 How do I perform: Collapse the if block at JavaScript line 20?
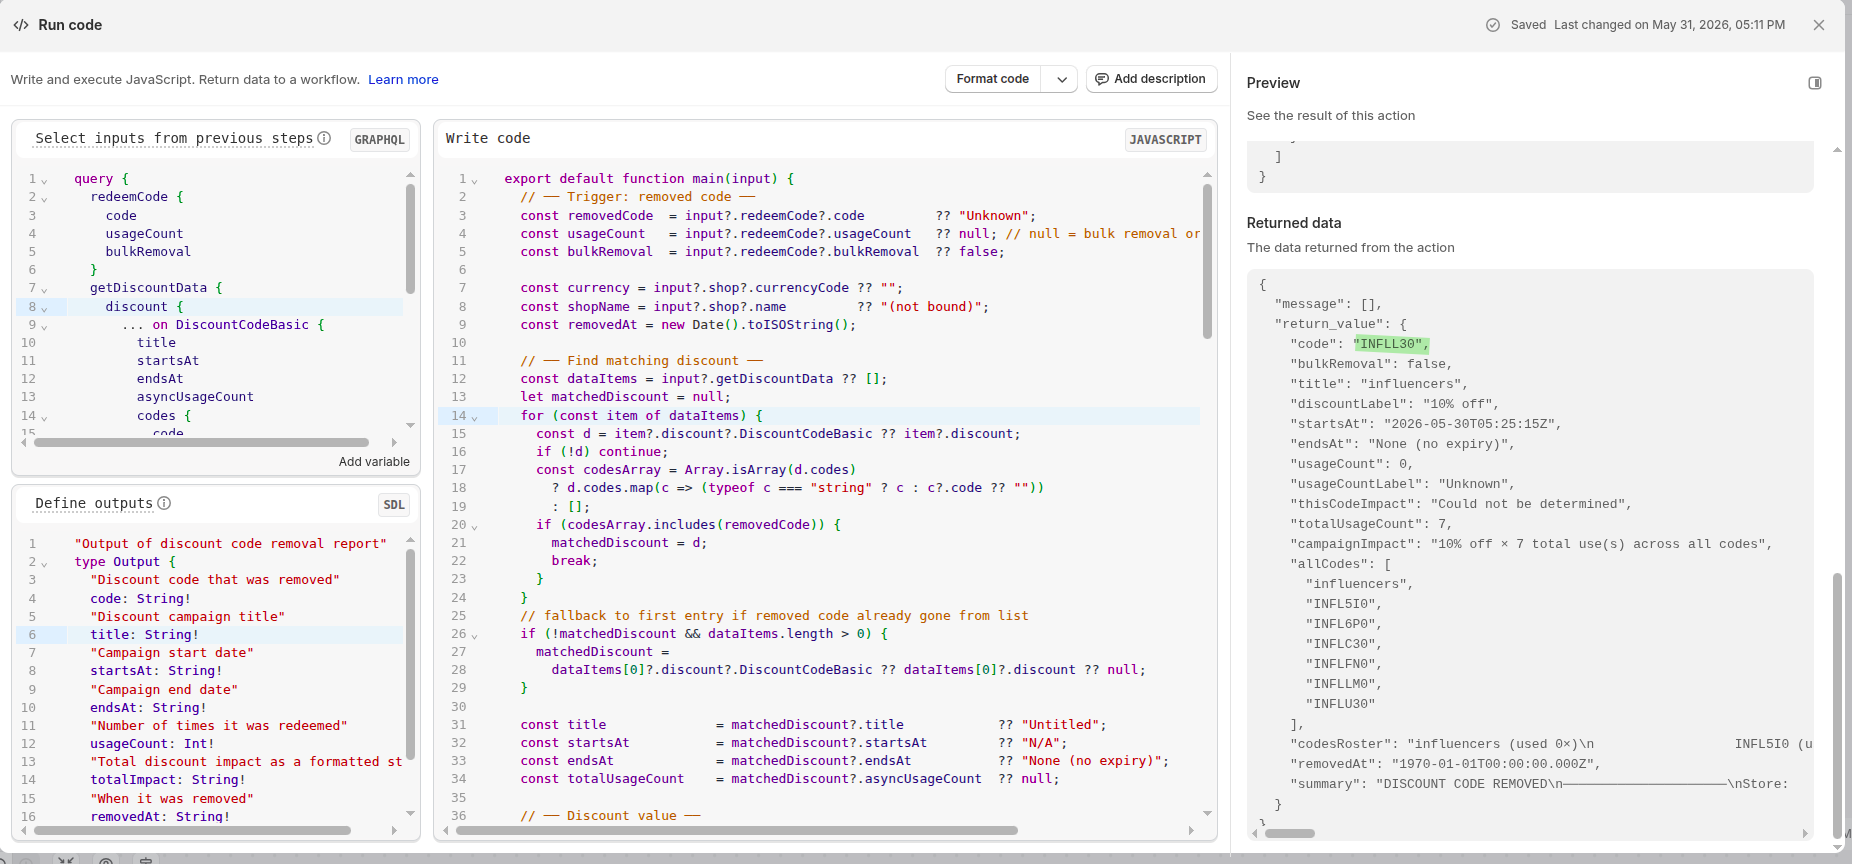point(474,526)
